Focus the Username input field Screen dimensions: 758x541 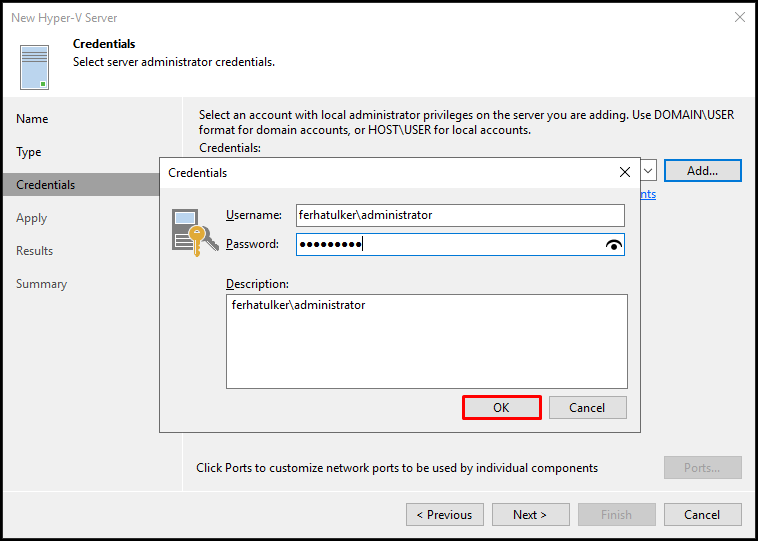coord(460,215)
